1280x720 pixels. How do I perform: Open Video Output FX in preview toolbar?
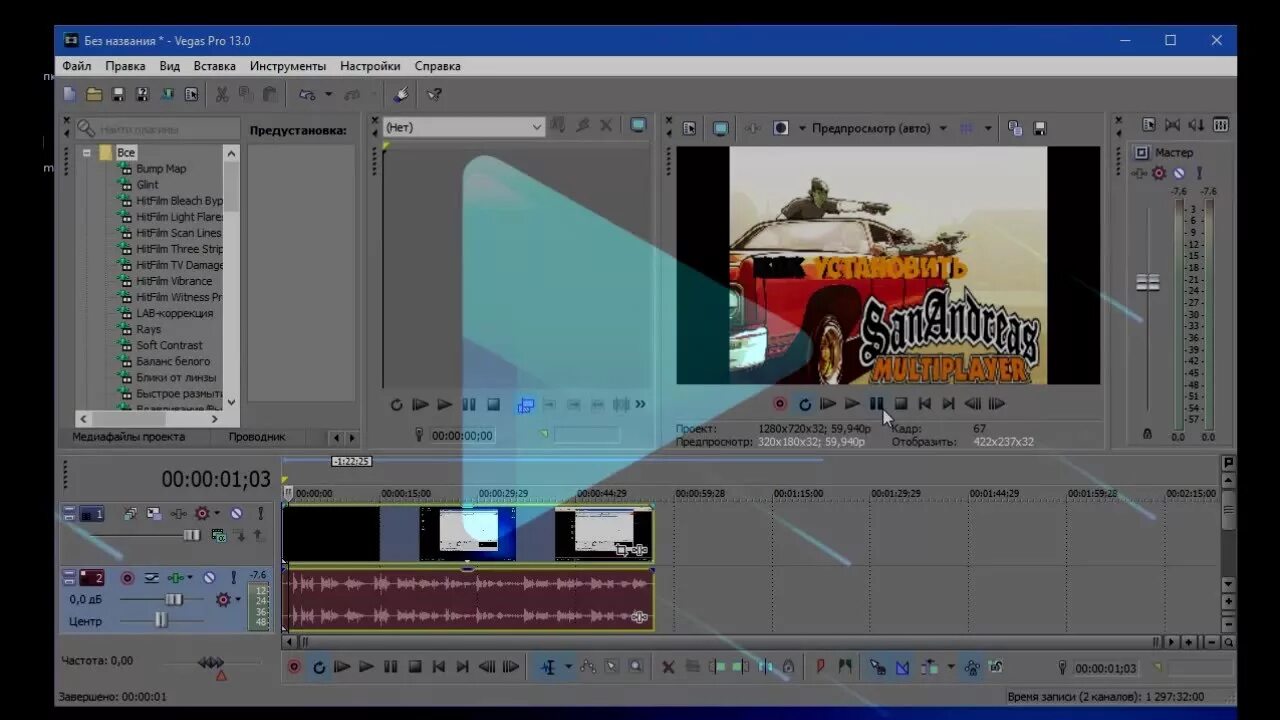point(752,128)
